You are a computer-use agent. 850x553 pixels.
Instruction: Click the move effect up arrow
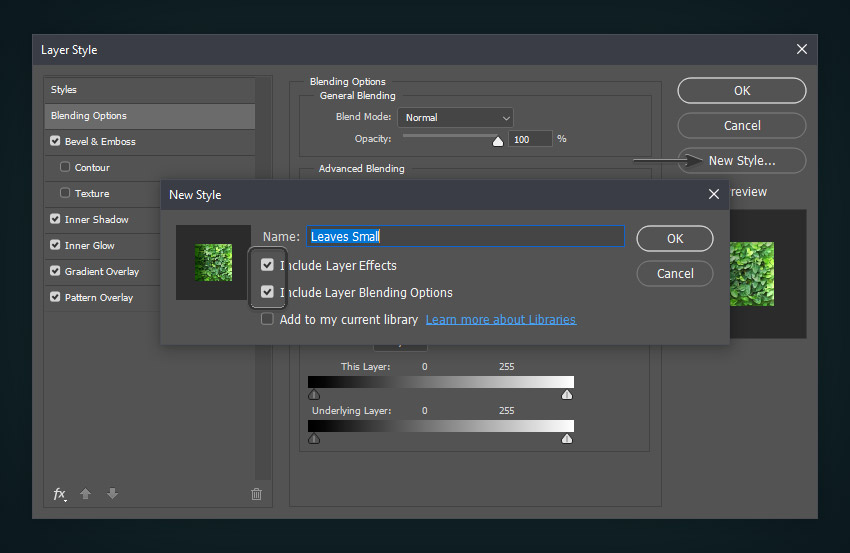[86, 494]
